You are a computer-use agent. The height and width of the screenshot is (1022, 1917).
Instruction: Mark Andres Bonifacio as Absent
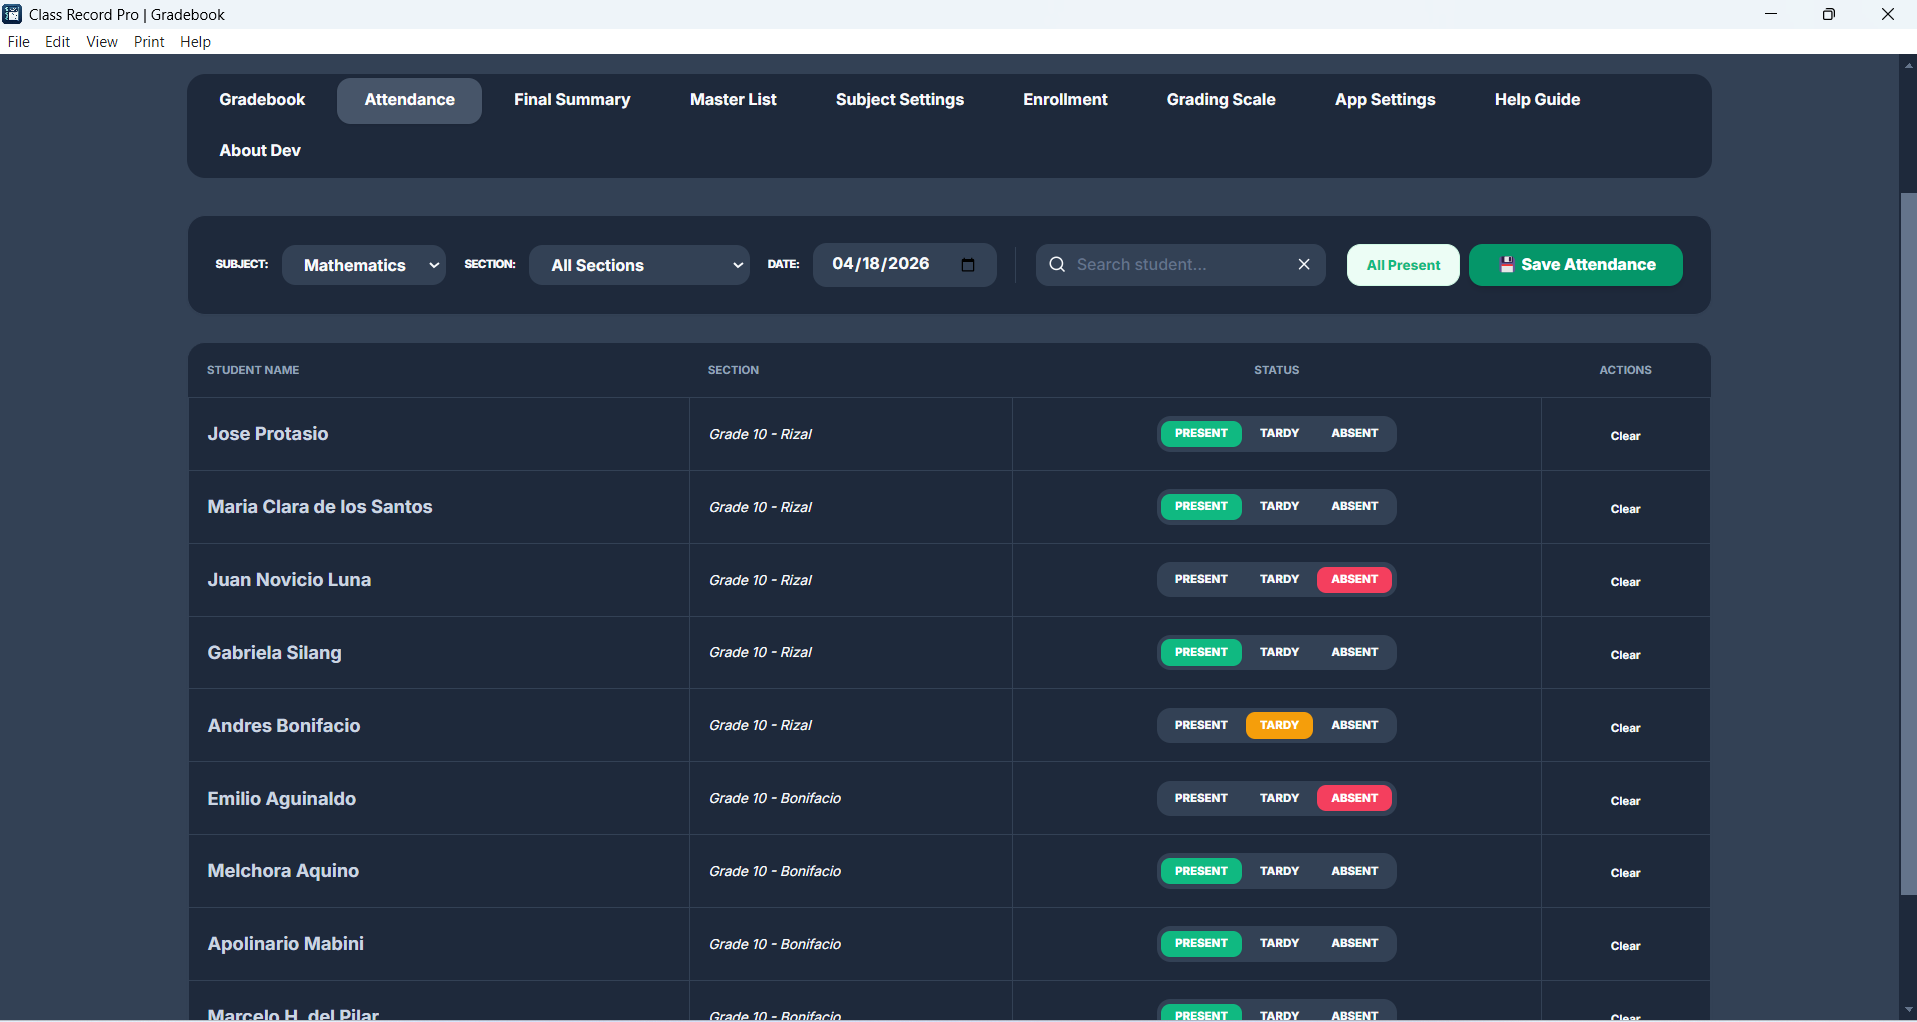[1354, 726]
